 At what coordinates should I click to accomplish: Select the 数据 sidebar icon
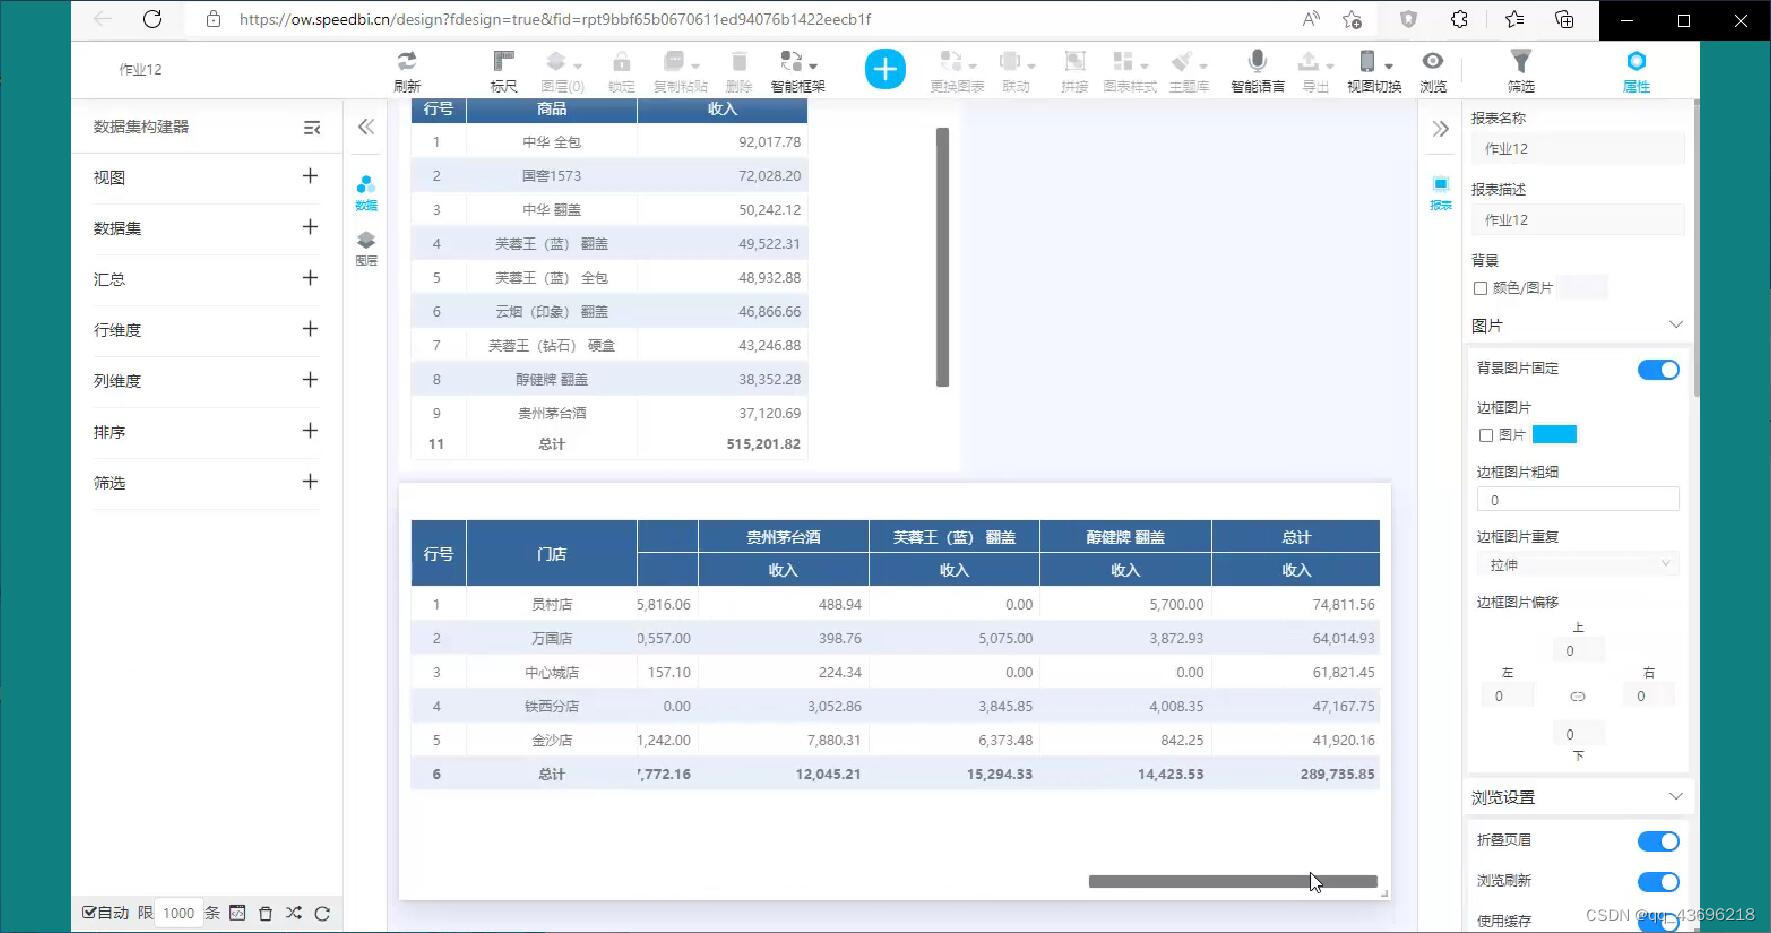coord(366,193)
